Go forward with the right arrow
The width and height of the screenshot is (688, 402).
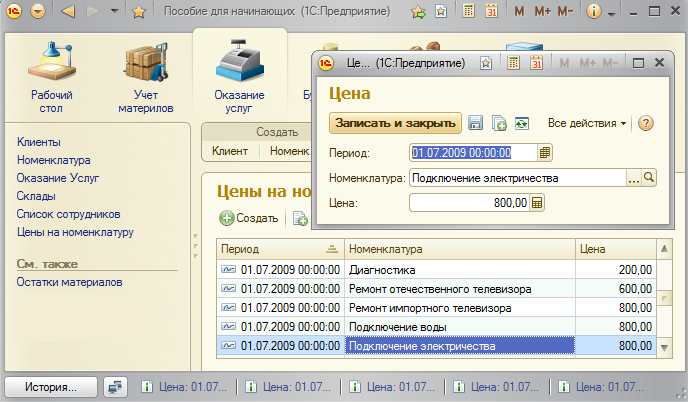[93, 11]
